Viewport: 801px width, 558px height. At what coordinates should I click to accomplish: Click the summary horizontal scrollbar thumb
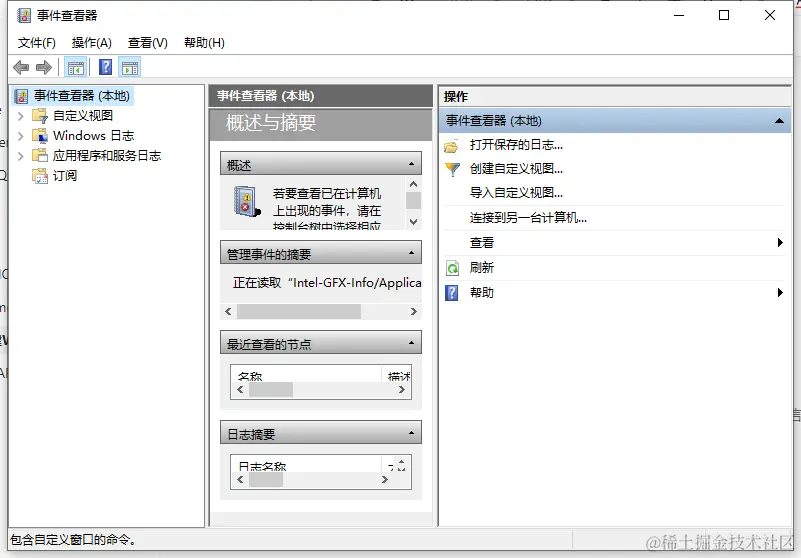tap(299, 311)
